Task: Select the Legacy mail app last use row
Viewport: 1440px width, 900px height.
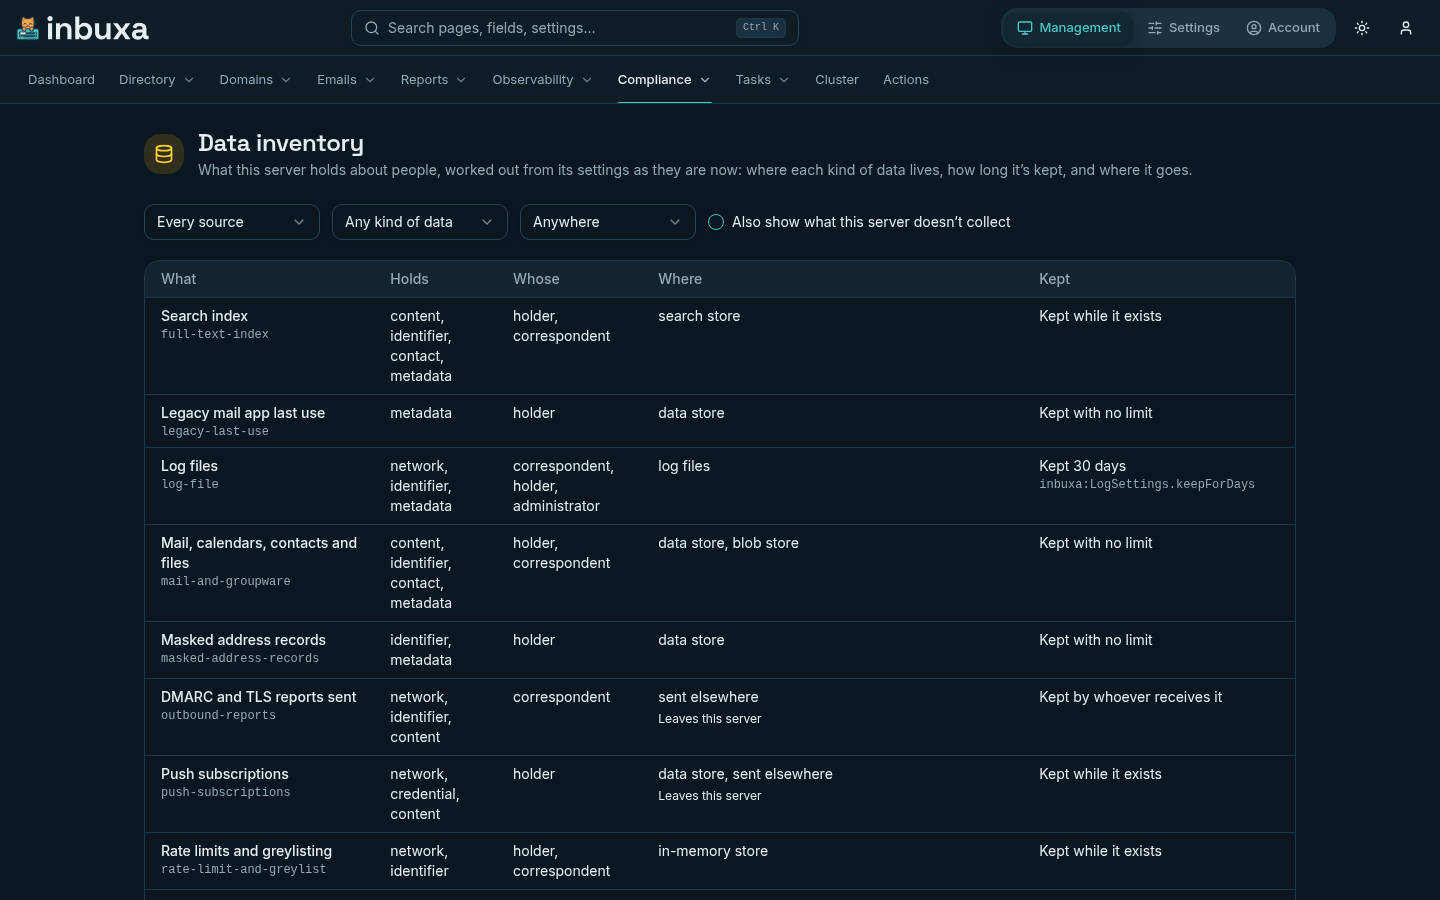Action: [x=720, y=421]
